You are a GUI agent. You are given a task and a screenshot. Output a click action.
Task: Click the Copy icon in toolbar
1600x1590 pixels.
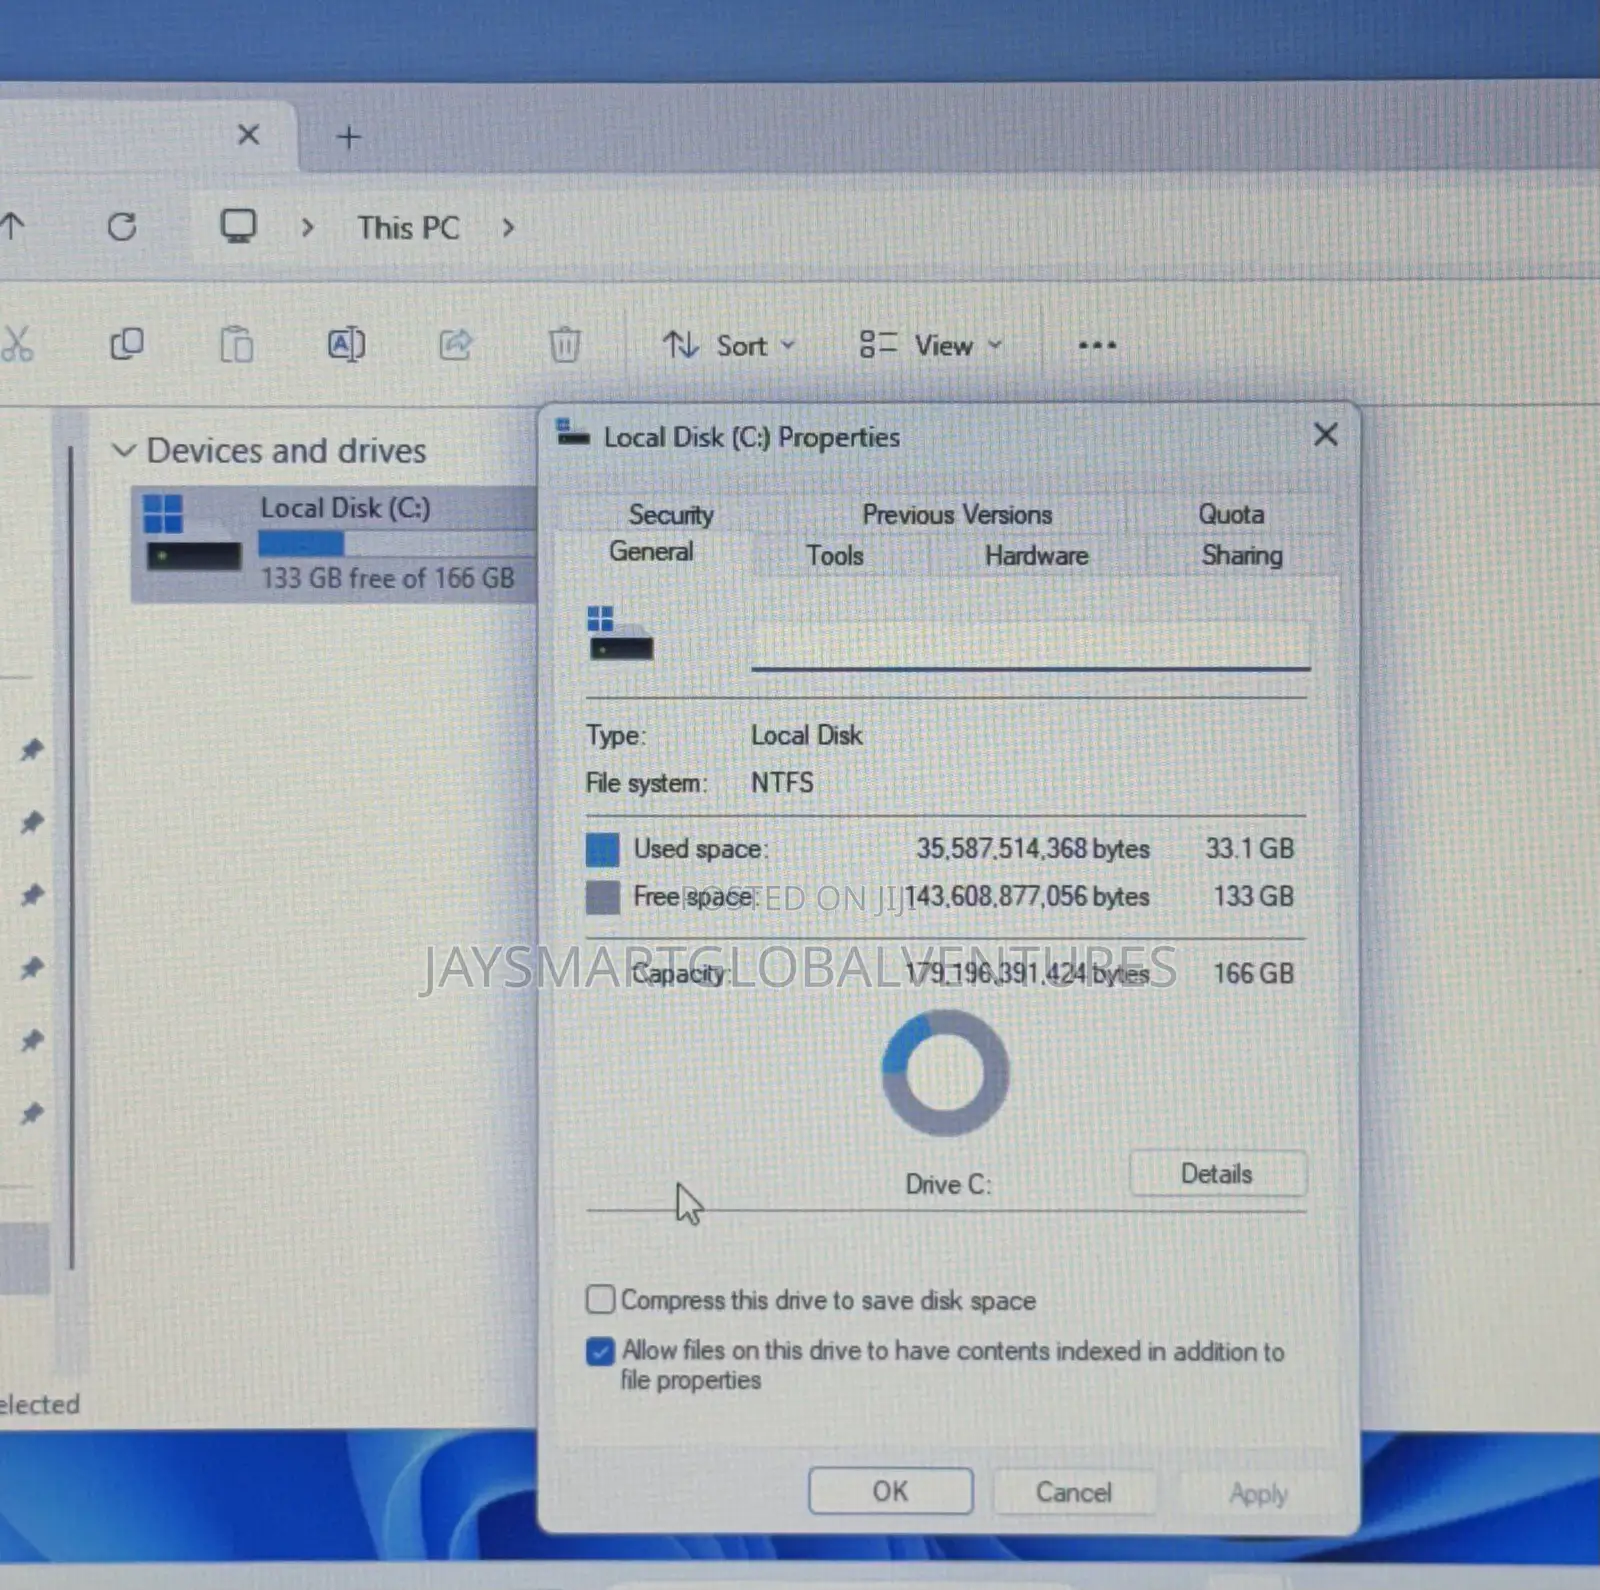(126, 345)
